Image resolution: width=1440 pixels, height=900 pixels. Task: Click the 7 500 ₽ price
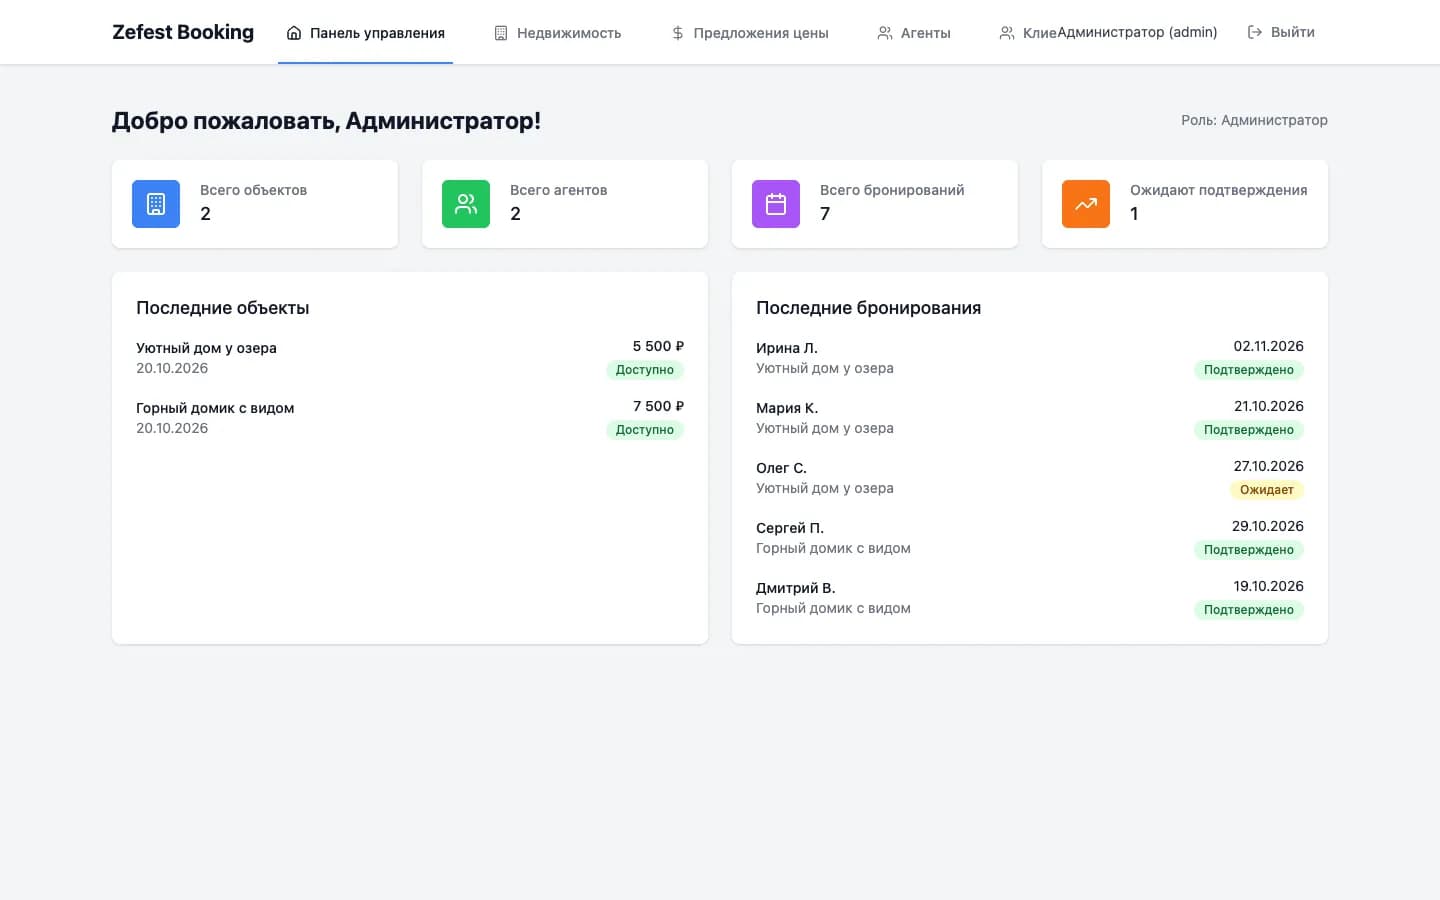click(x=658, y=406)
